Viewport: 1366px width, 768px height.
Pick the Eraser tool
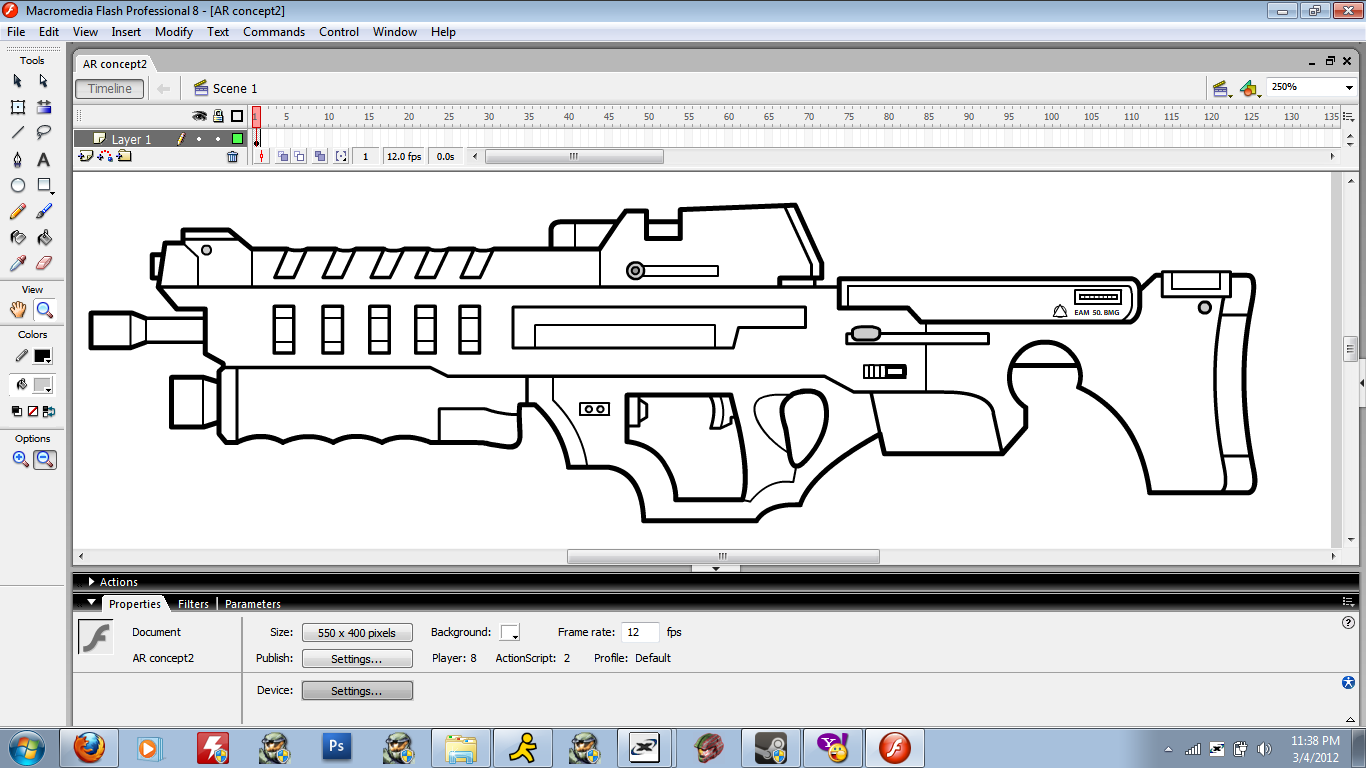(x=44, y=264)
